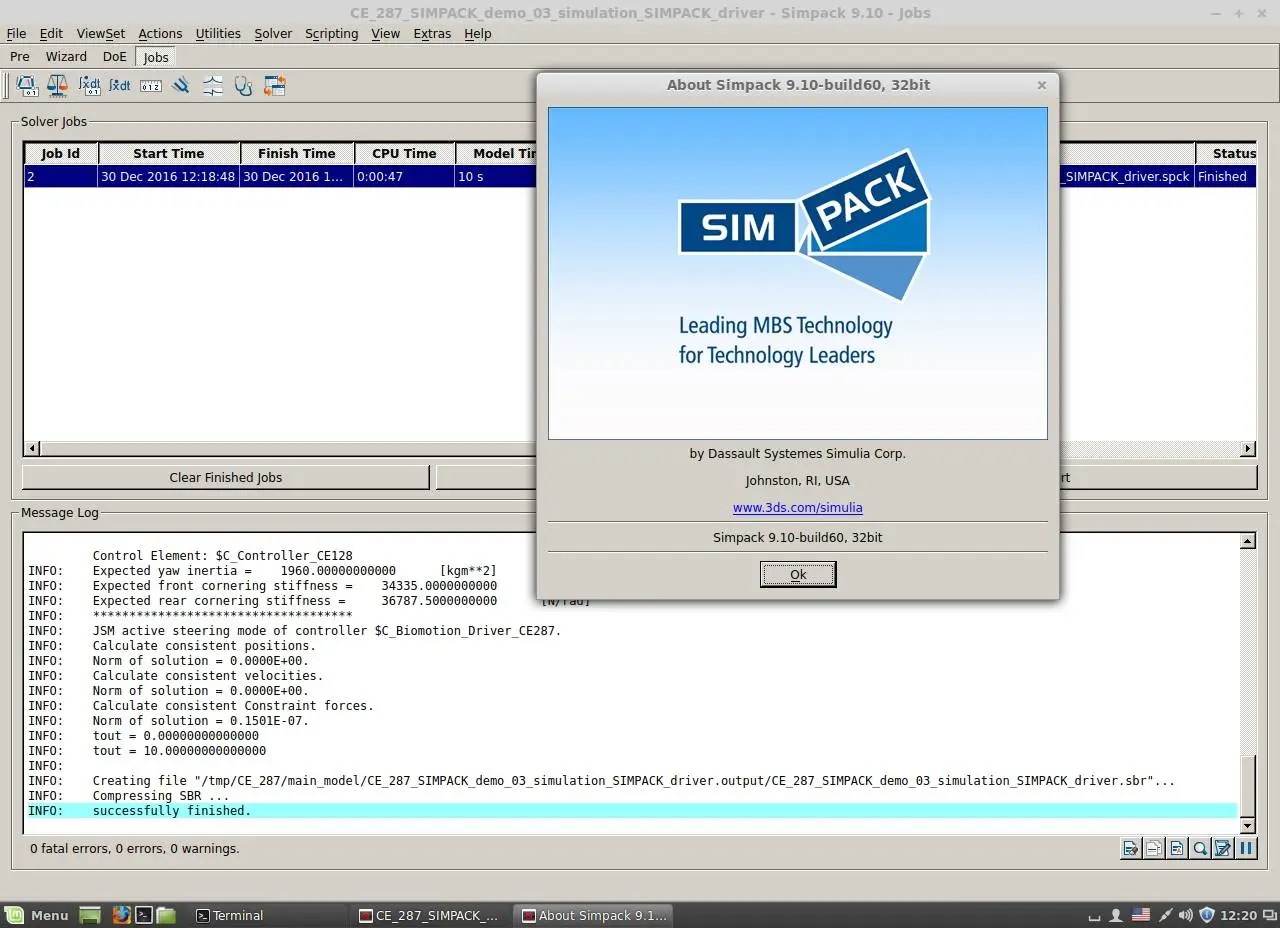
Task: Open the www.3ds.com/simulia link
Action: point(798,507)
